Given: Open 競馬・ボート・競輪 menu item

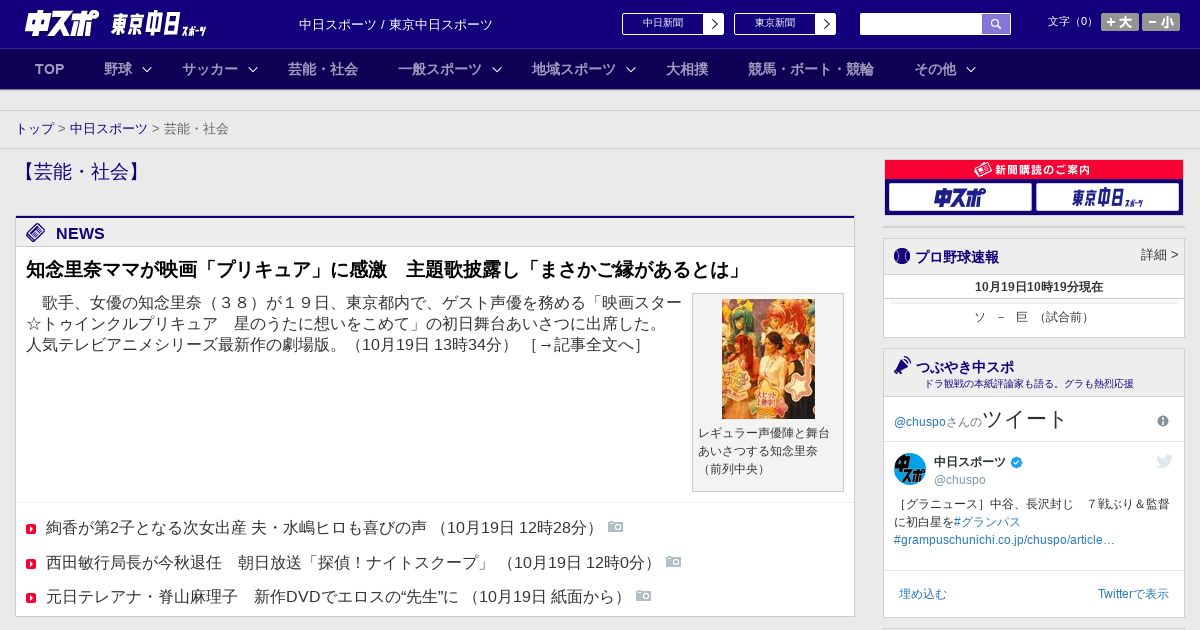Looking at the screenshot, I should pyautogui.click(x=811, y=69).
